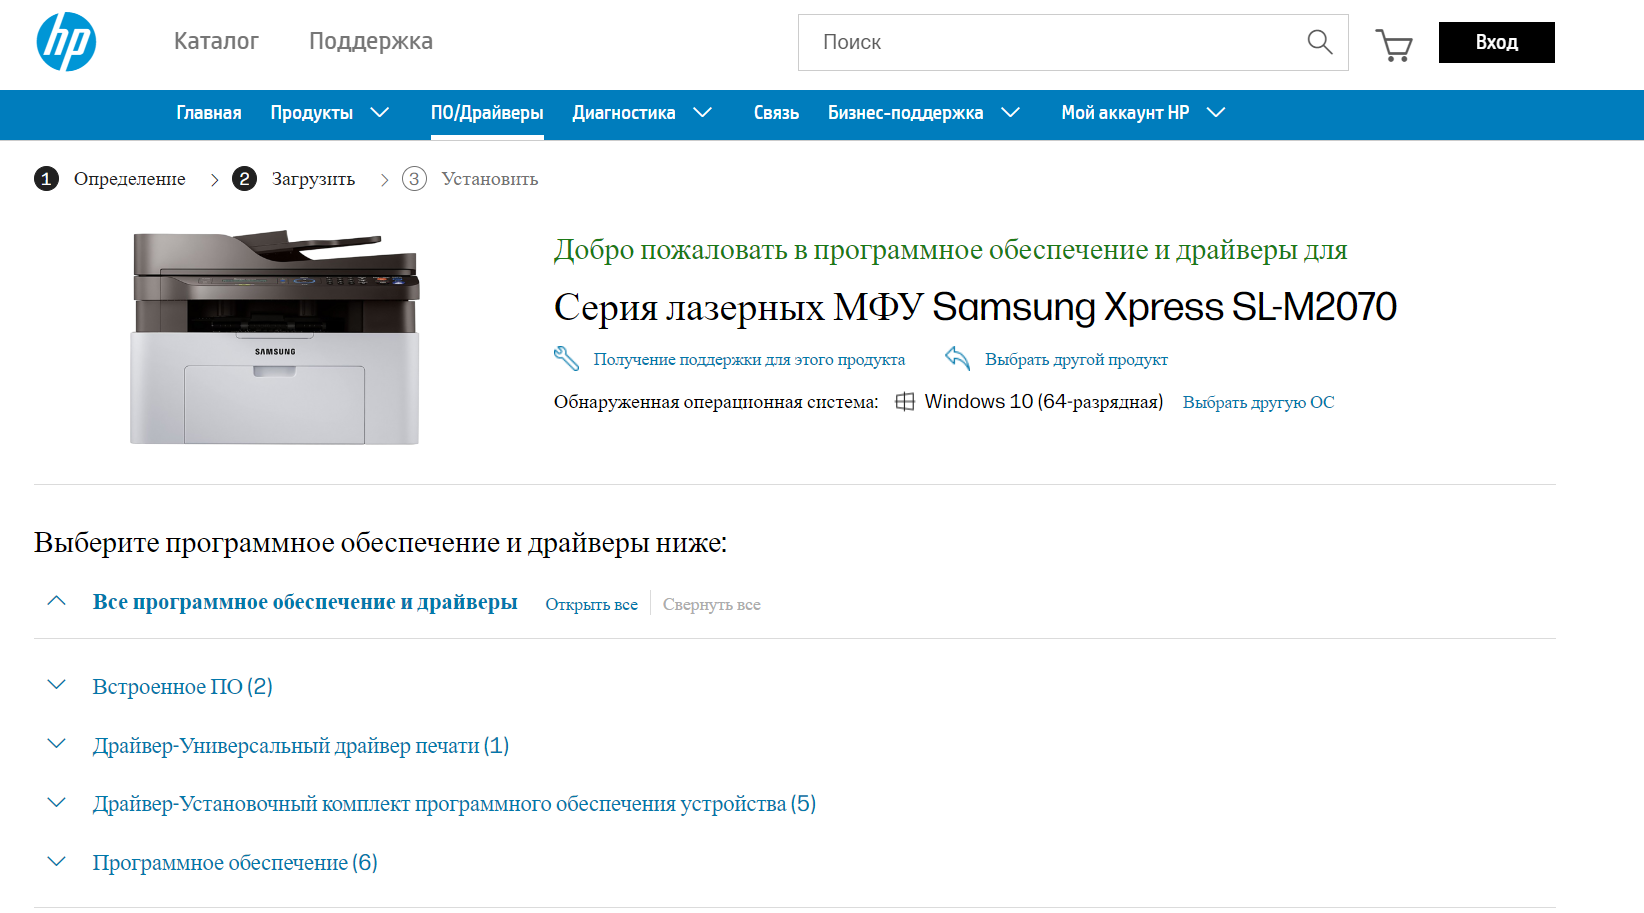Viewport: 1644px width, 913px height.
Task: Go to Главная tab
Action: (x=209, y=113)
